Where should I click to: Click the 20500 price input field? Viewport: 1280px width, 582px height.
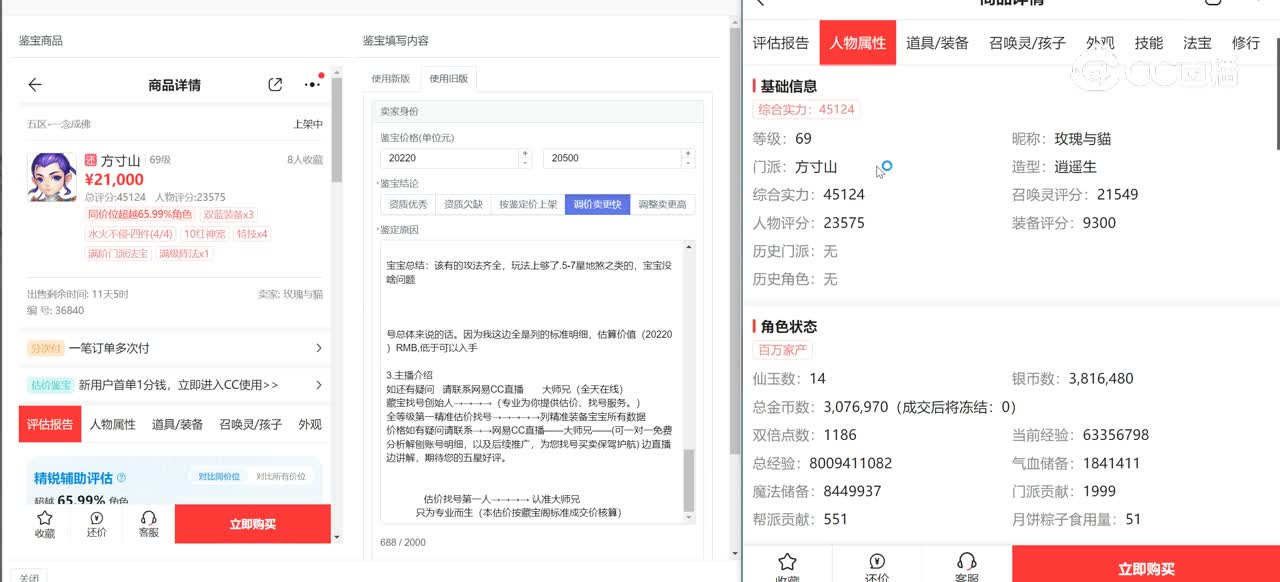point(610,158)
